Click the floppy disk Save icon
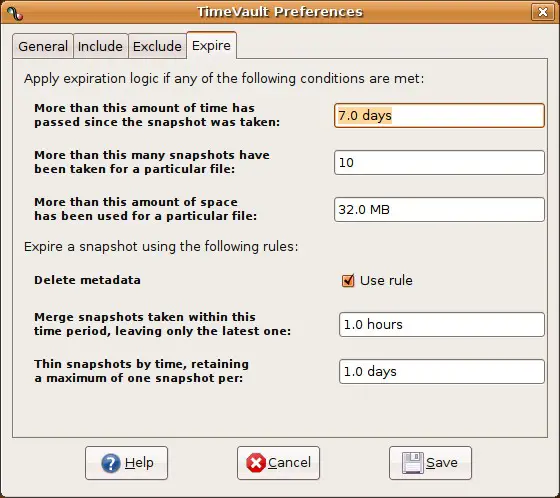 413,463
